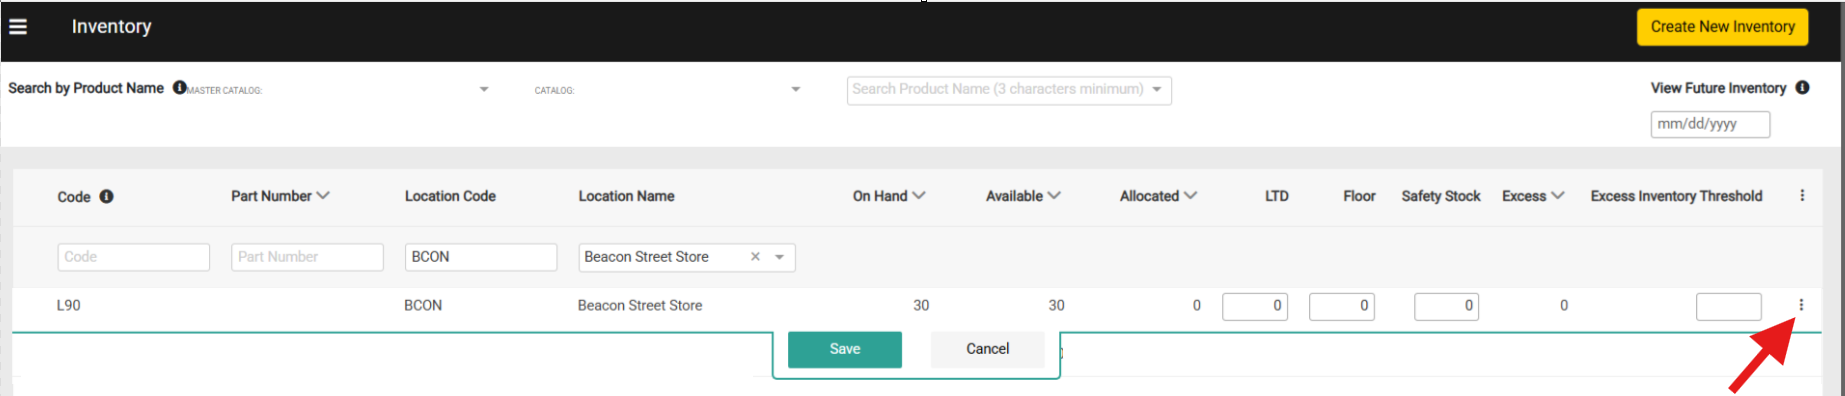Open the hamburger navigation menu
The height and width of the screenshot is (396, 1845).
point(18,27)
